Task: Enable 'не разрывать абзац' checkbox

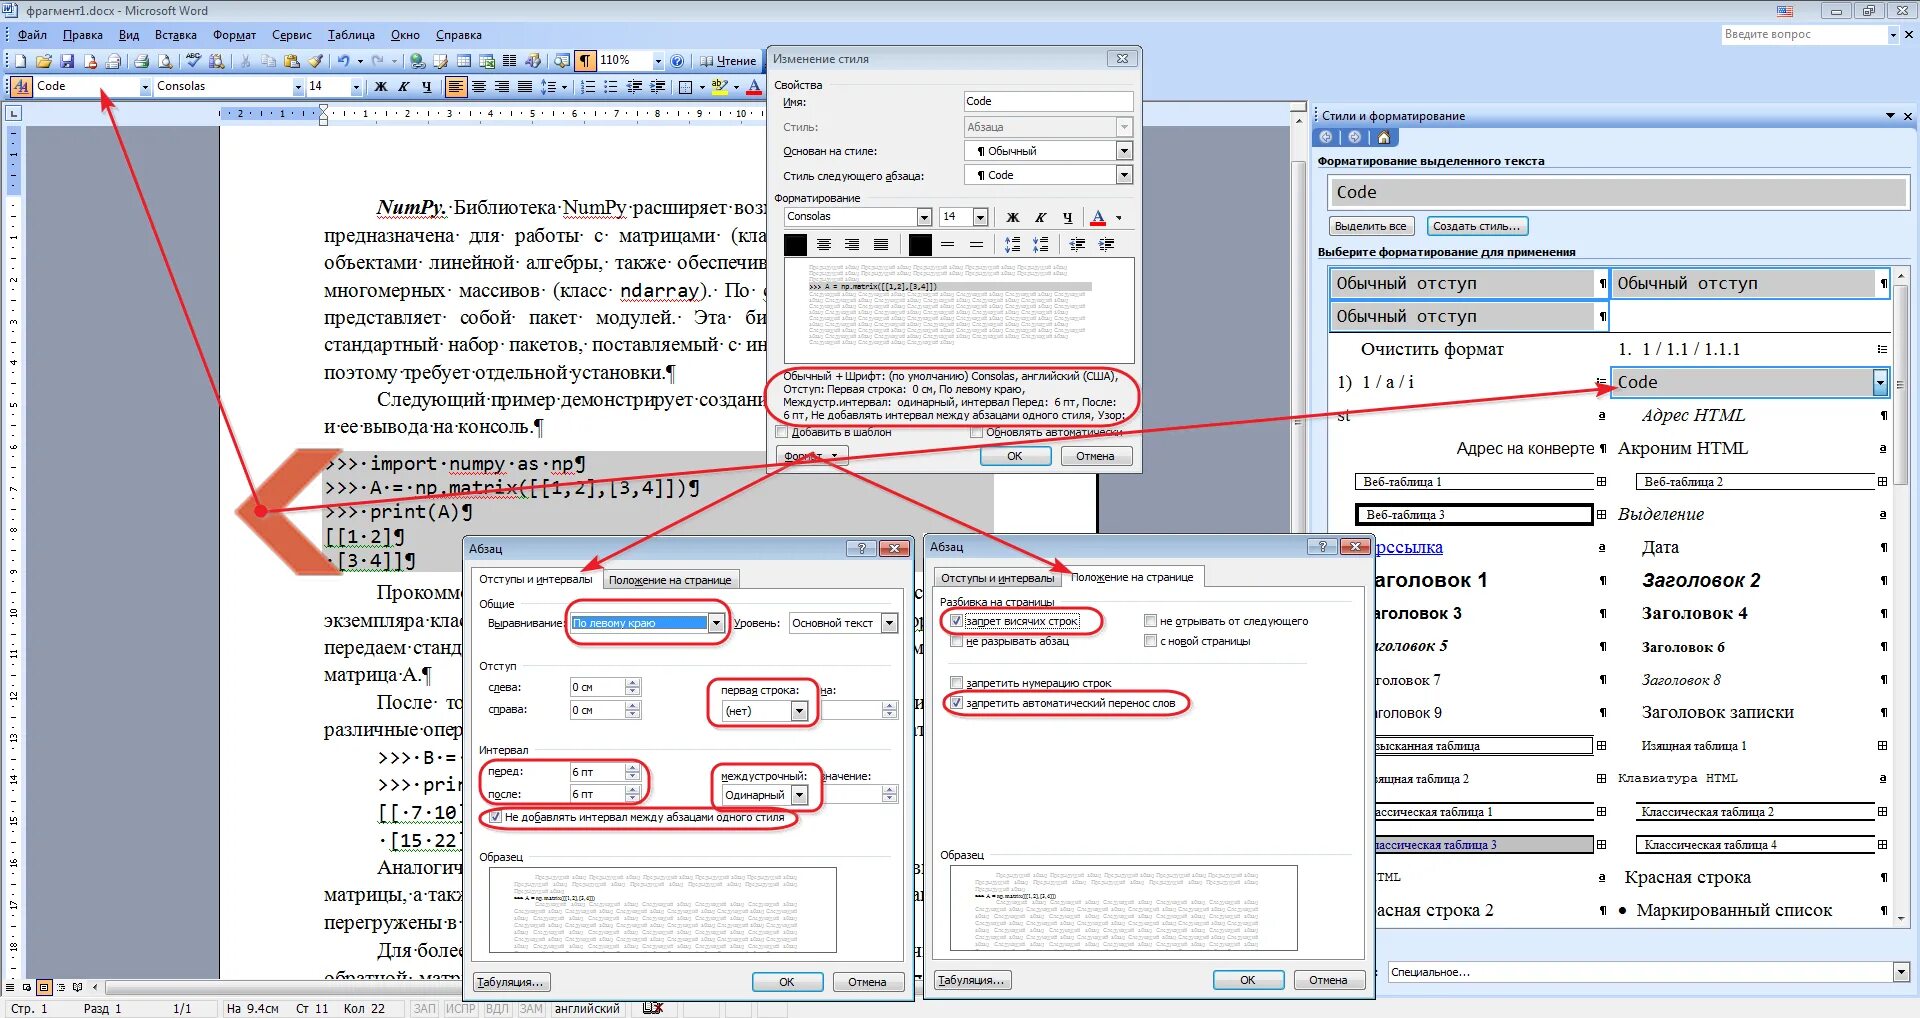Action: point(956,641)
